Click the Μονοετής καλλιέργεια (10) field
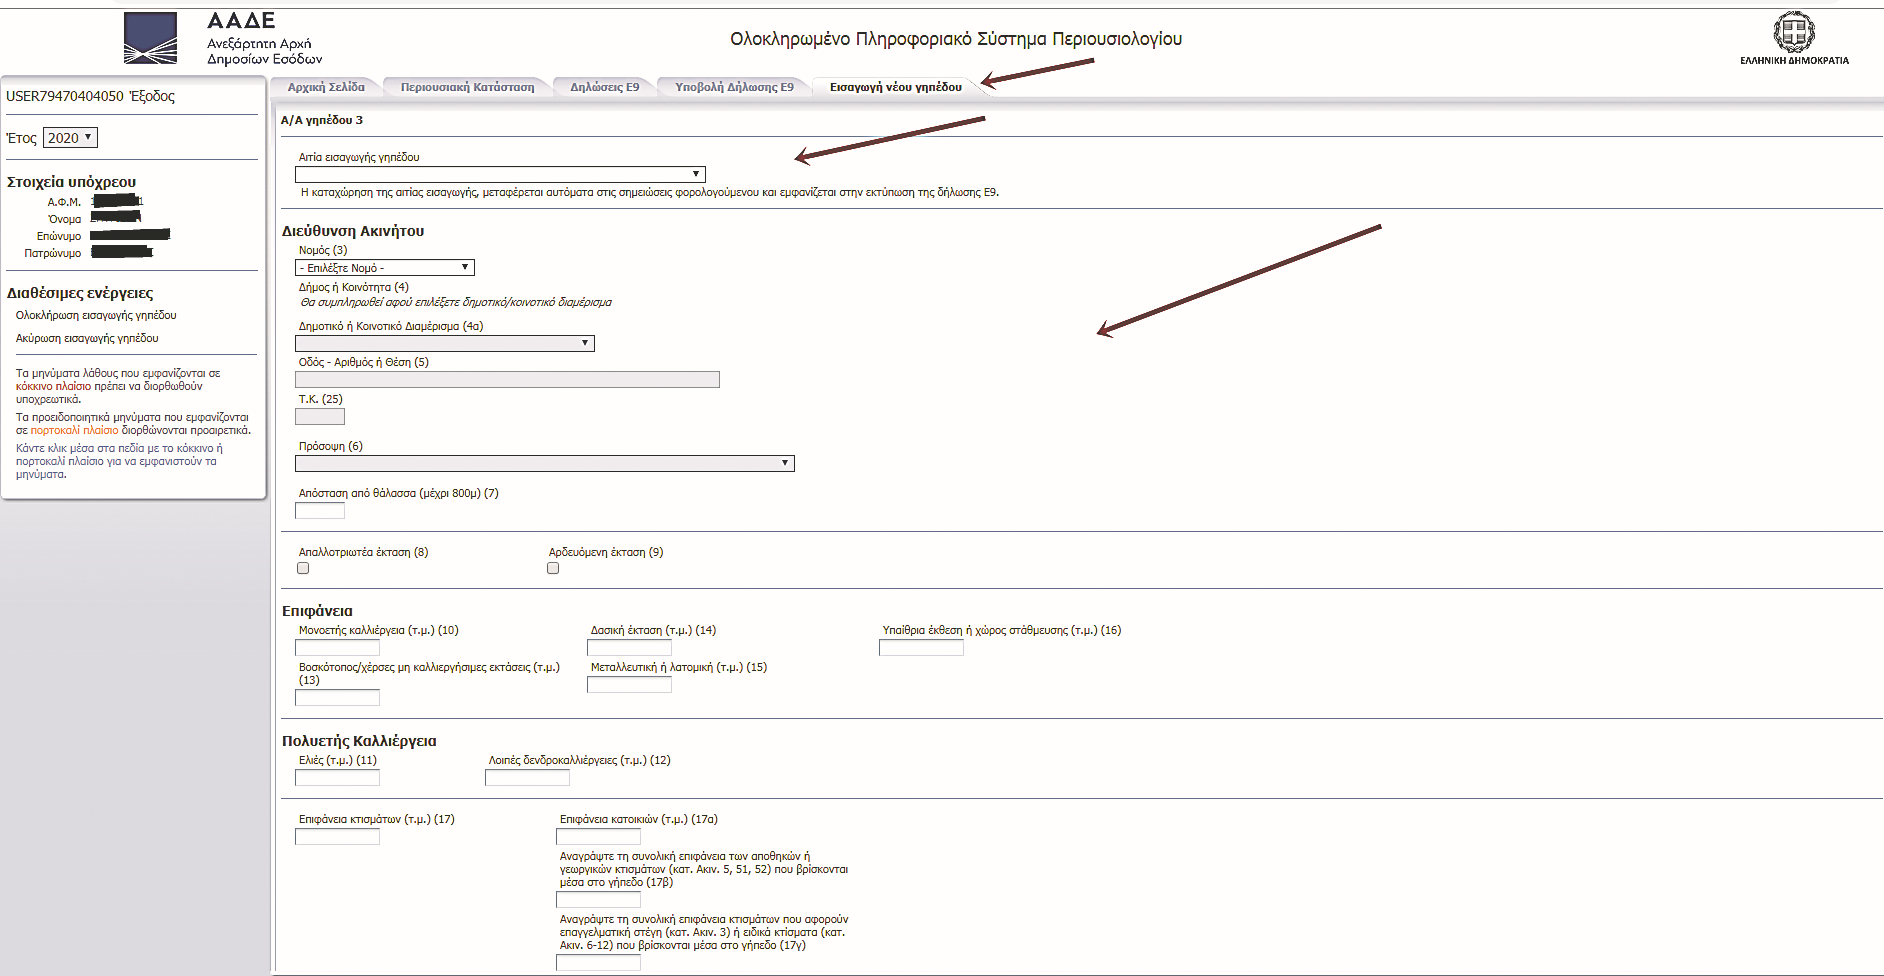The image size is (1884, 976). pos(337,648)
